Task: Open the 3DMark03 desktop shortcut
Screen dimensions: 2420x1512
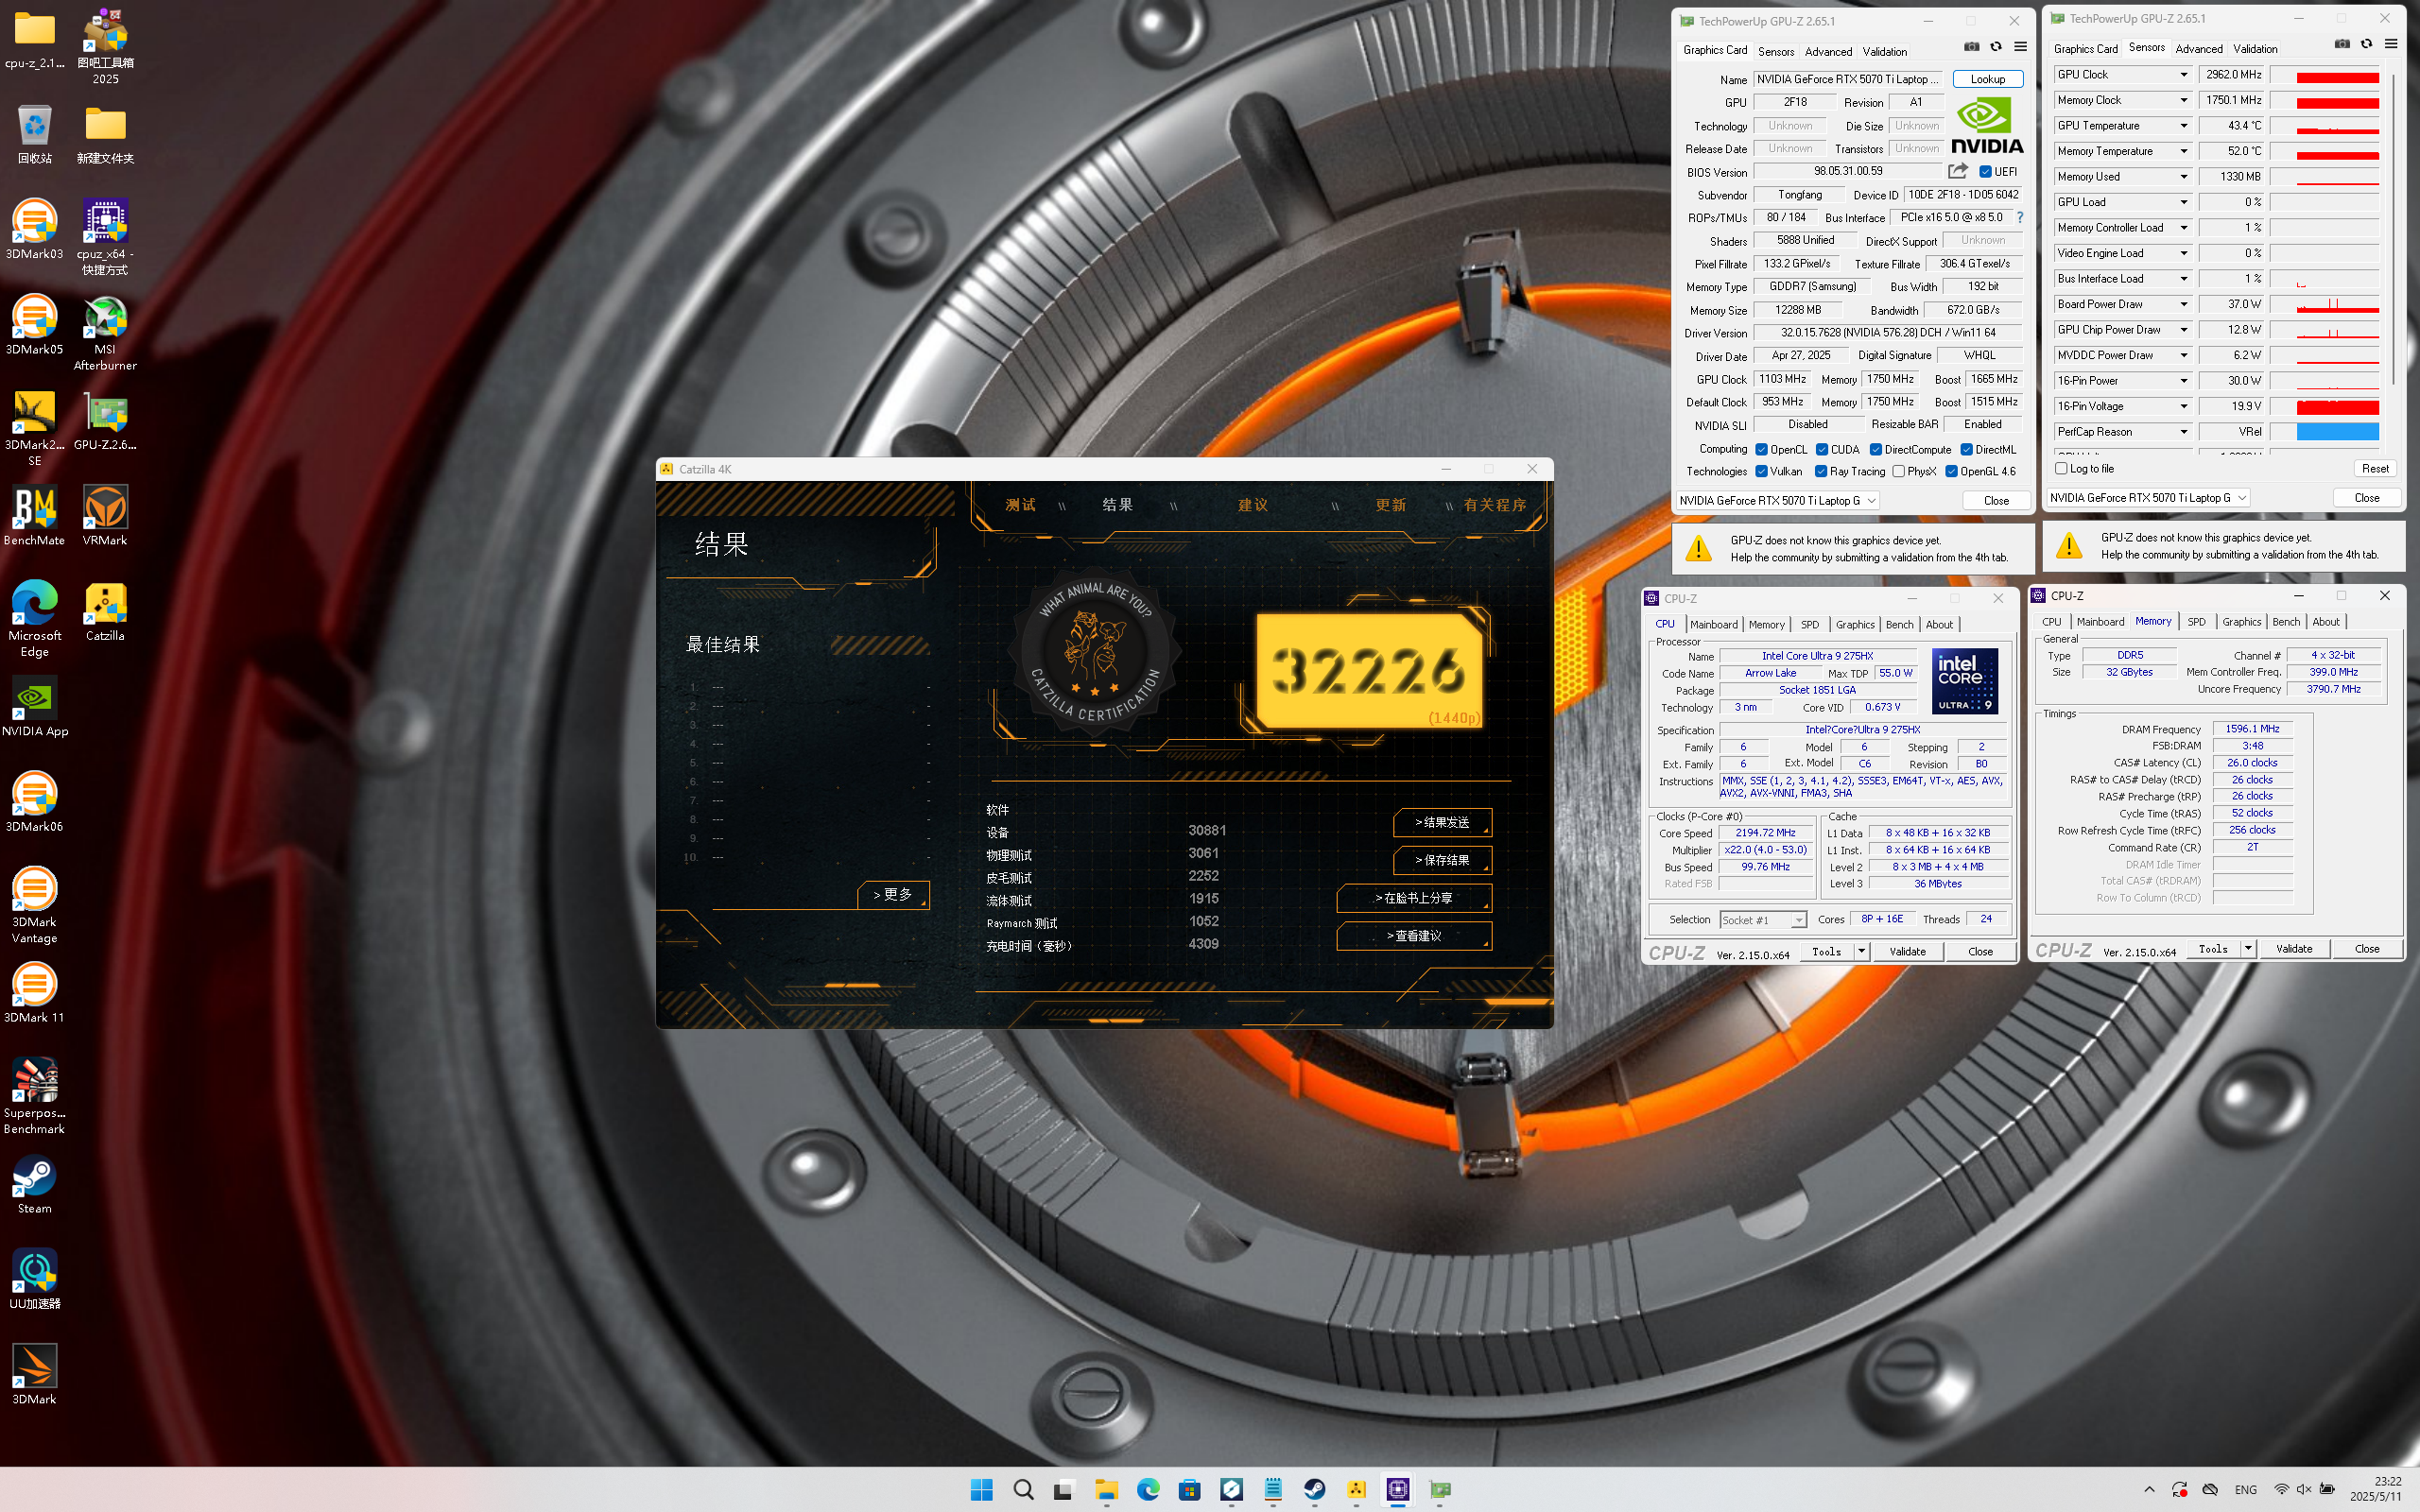Action: tap(34, 230)
